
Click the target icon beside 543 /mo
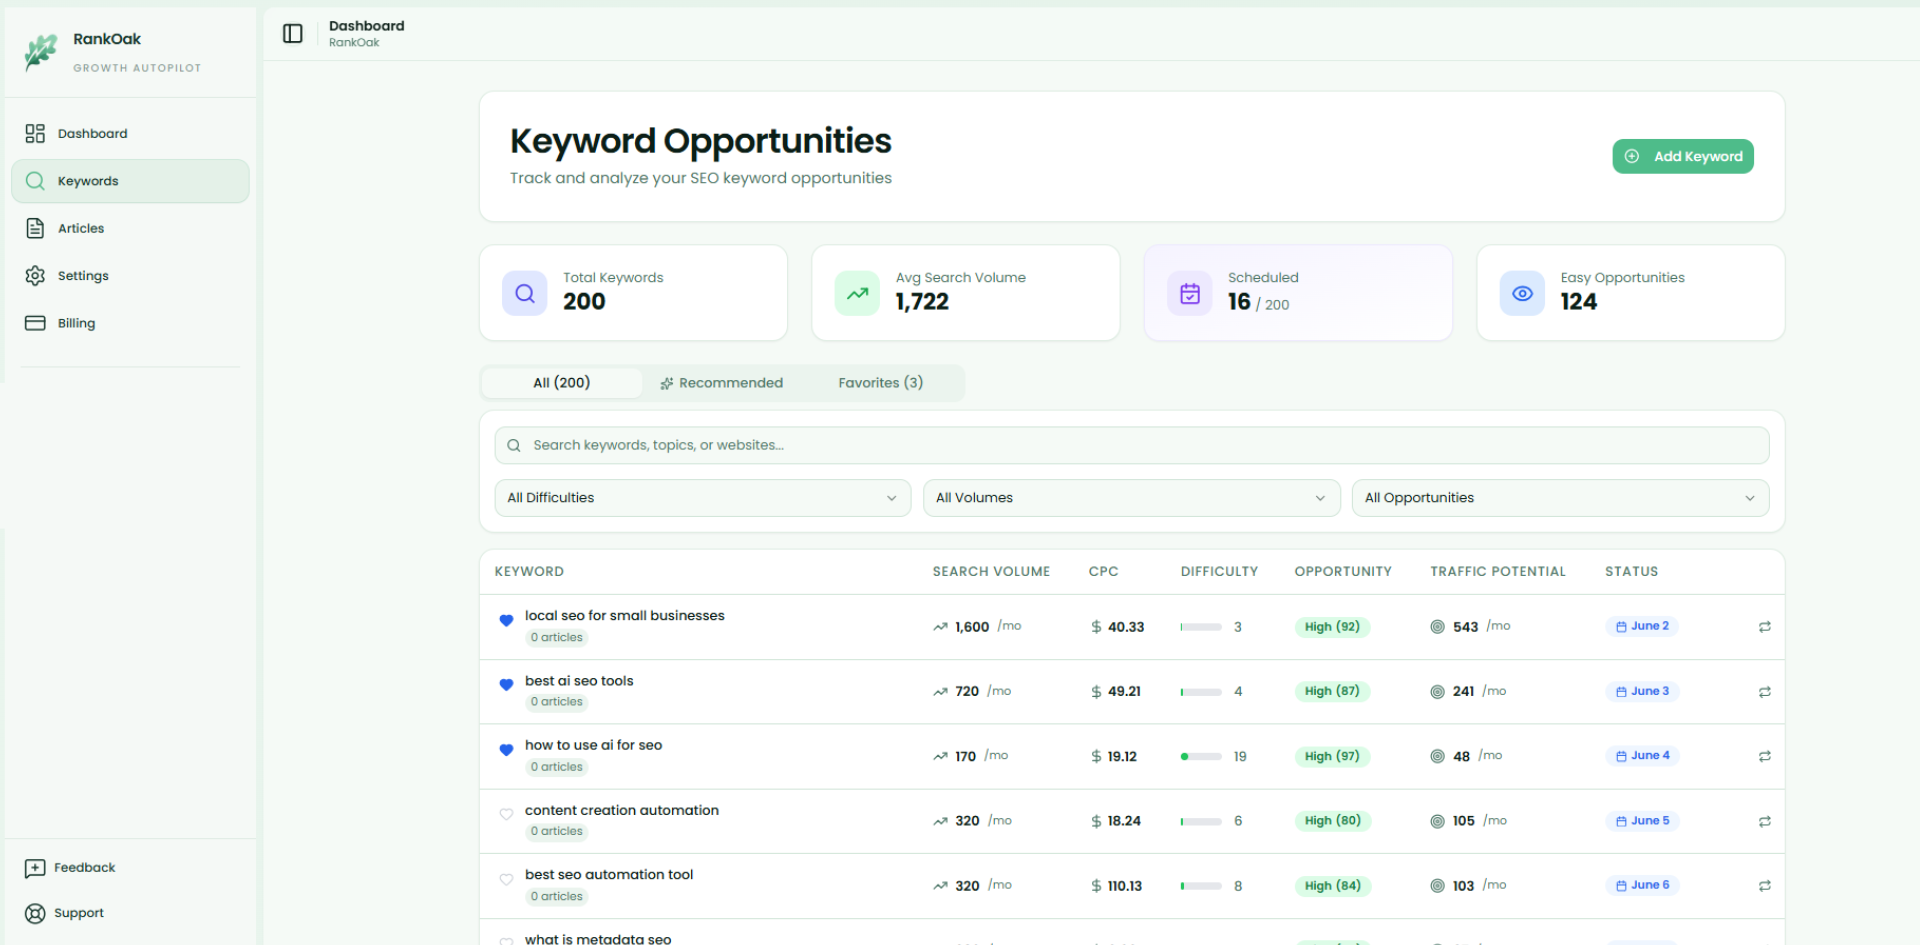pyautogui.click(x=1437, y=627)
